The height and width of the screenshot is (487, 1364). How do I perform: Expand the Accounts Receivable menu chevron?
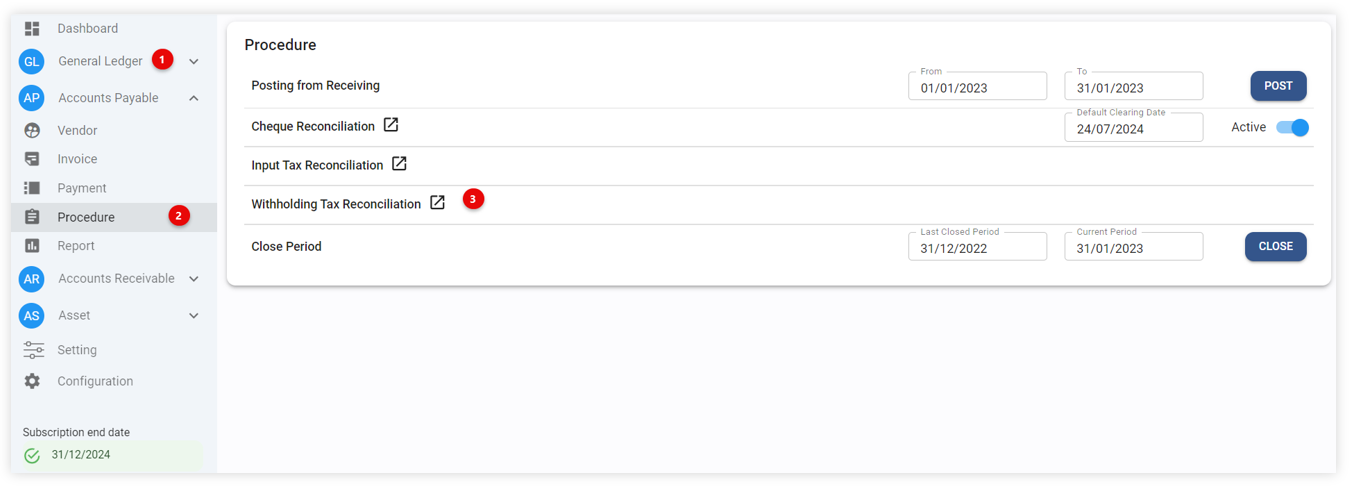click(x=194, y=279)
